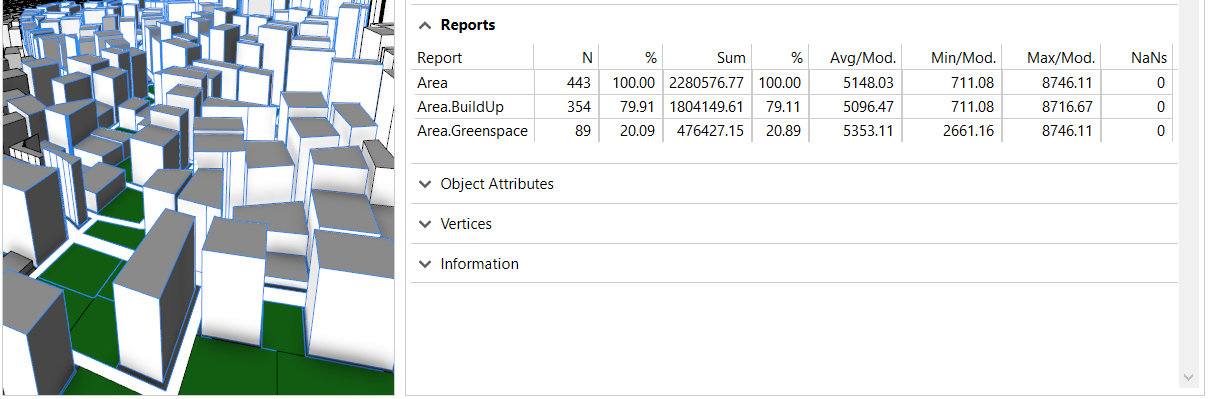Image resolution: width=1210 pixels, height=399 pixels.
Task: Collapse the Reports section
Action: 425,25
